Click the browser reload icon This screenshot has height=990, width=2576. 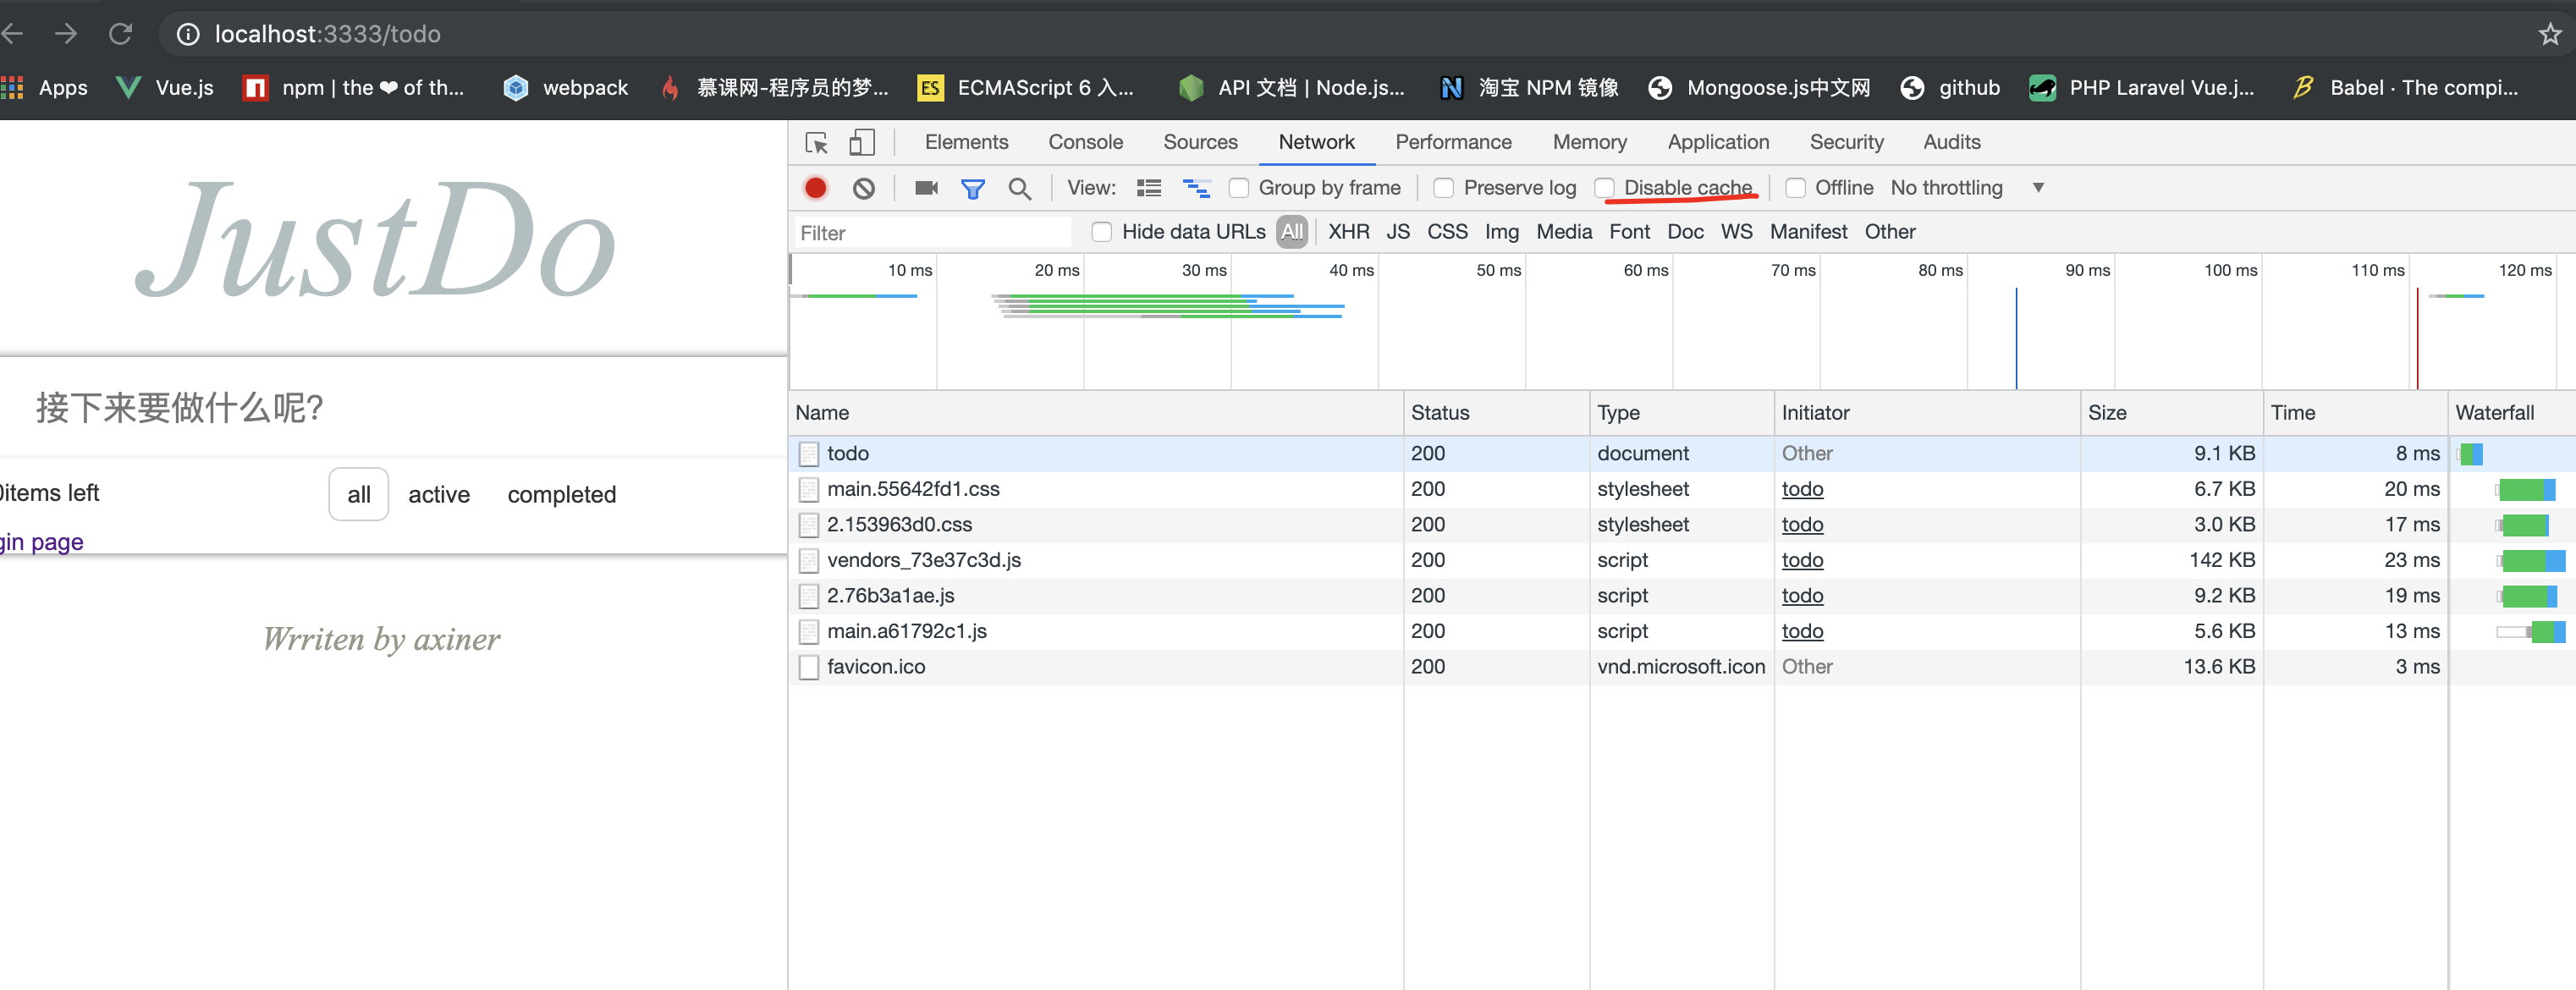[121, 34]
